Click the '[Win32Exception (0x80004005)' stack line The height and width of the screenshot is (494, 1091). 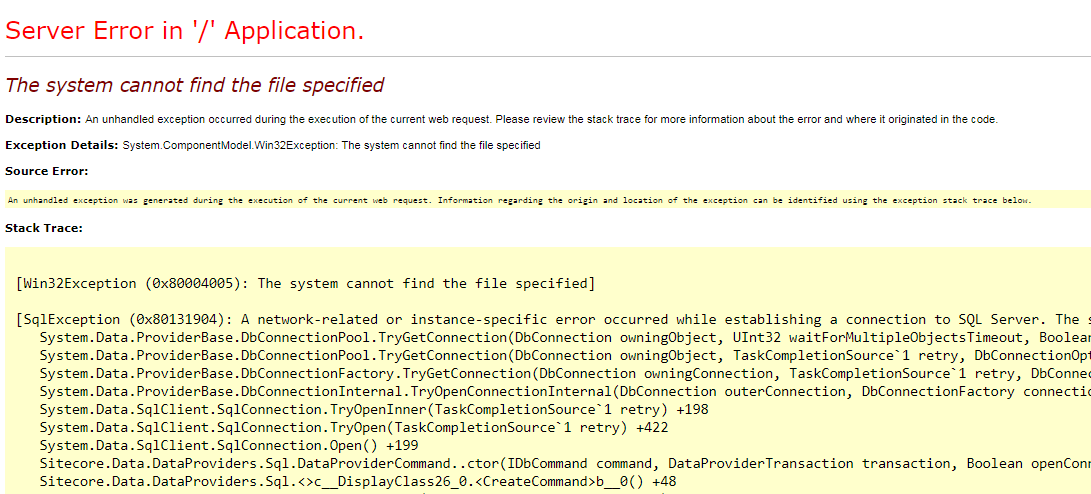[305, 283]
